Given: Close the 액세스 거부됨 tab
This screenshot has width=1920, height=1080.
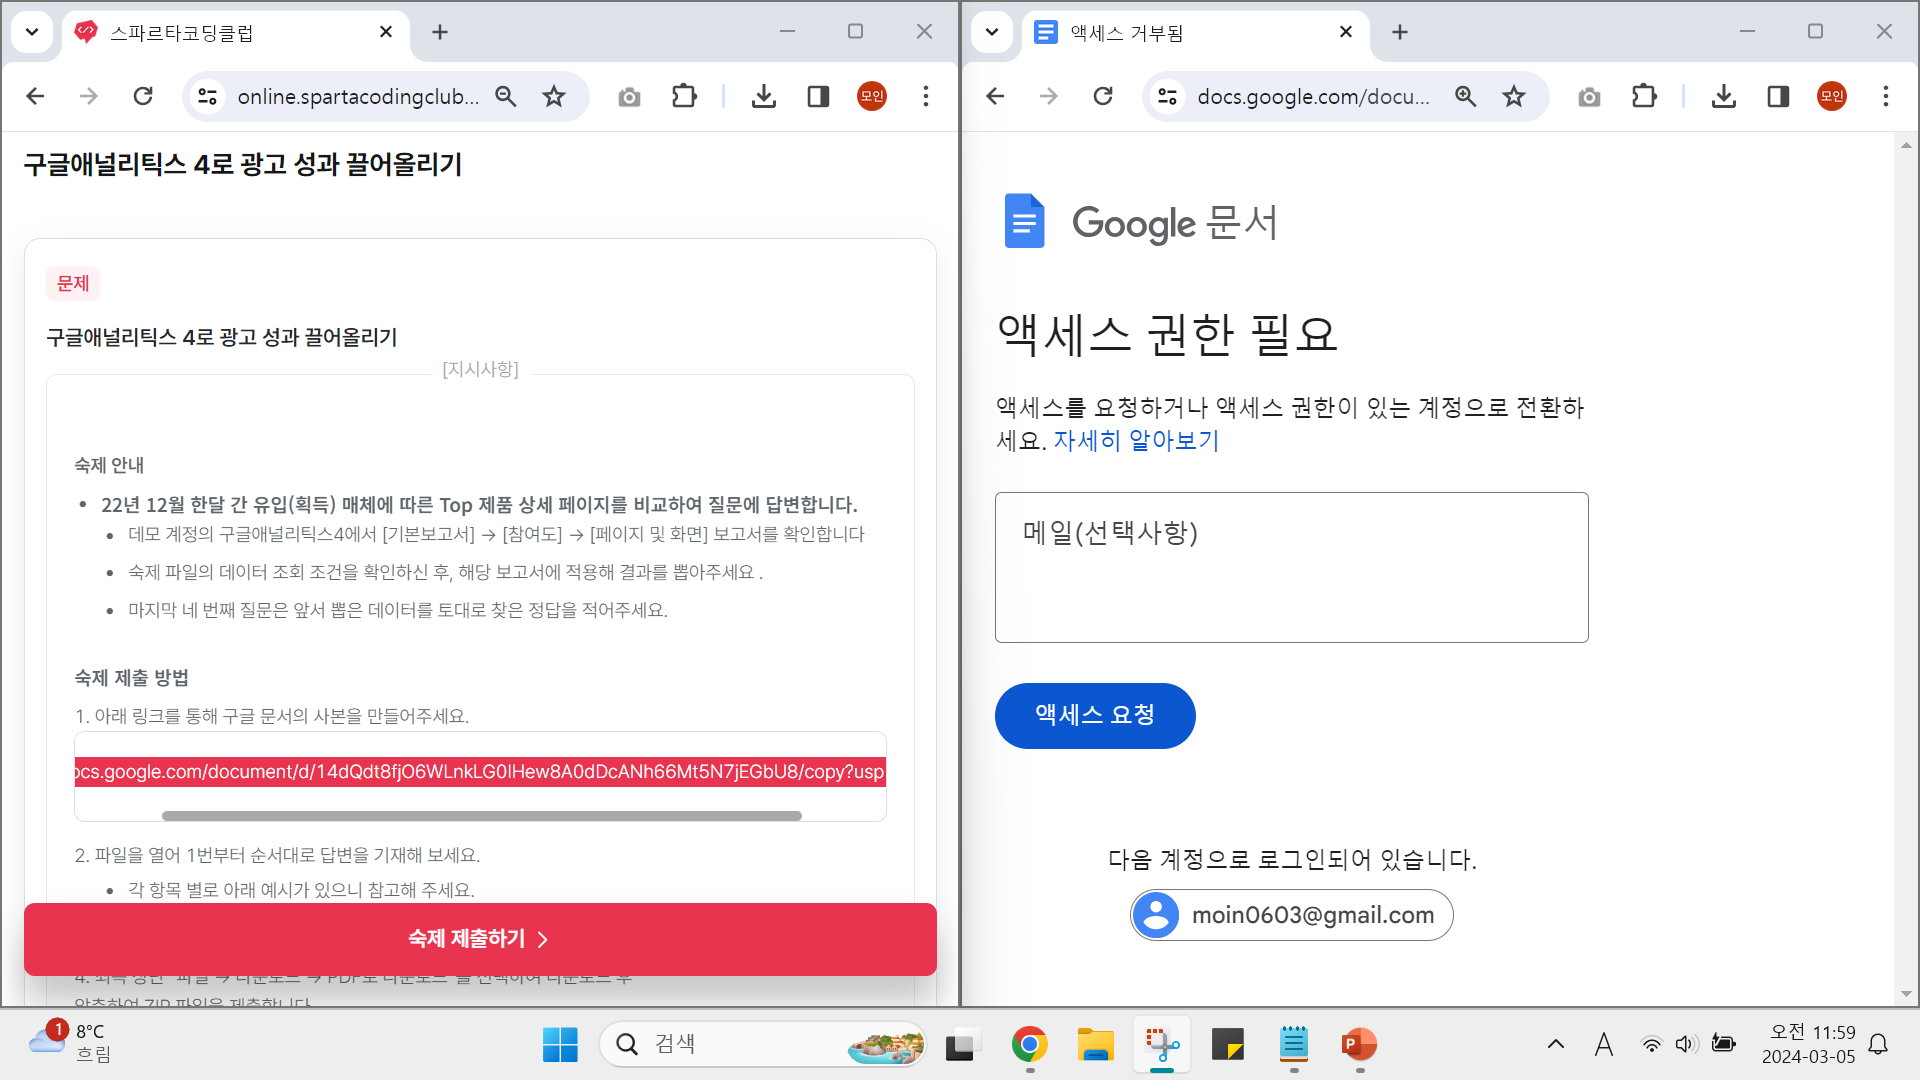Looking at the screenshot, I should click(x=1346, y=32).
